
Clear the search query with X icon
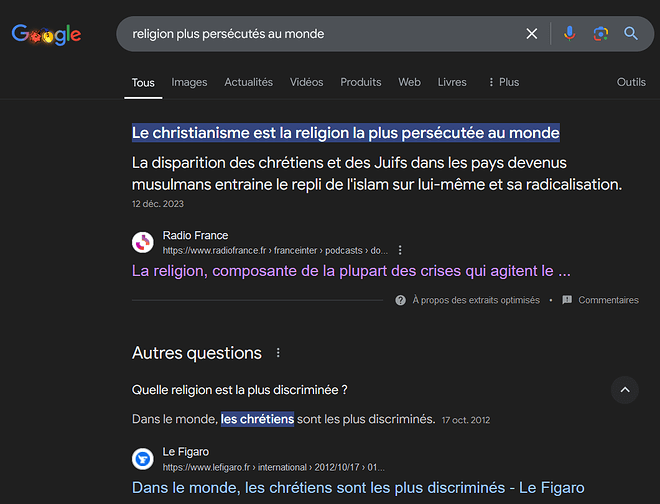(x=532, y=34)
